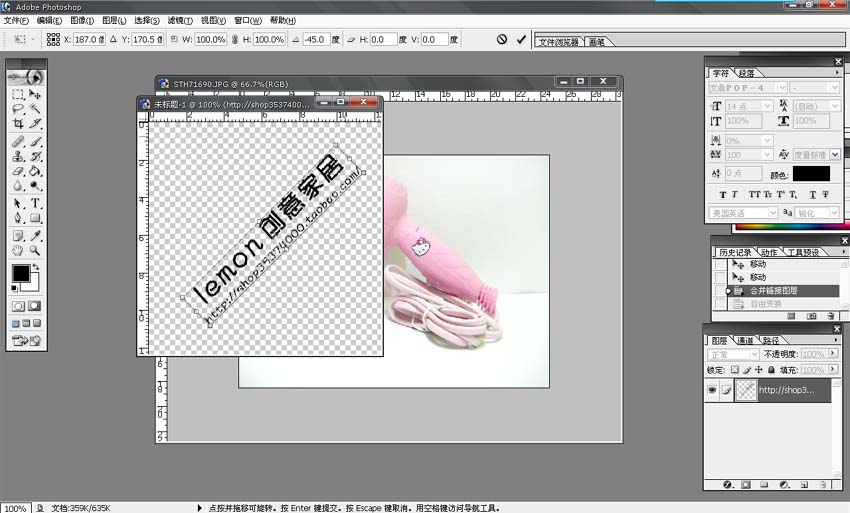Screen dimensions: 850x513
Task: Select the Clone Stamp tool
Action: (x=18, y=157)
